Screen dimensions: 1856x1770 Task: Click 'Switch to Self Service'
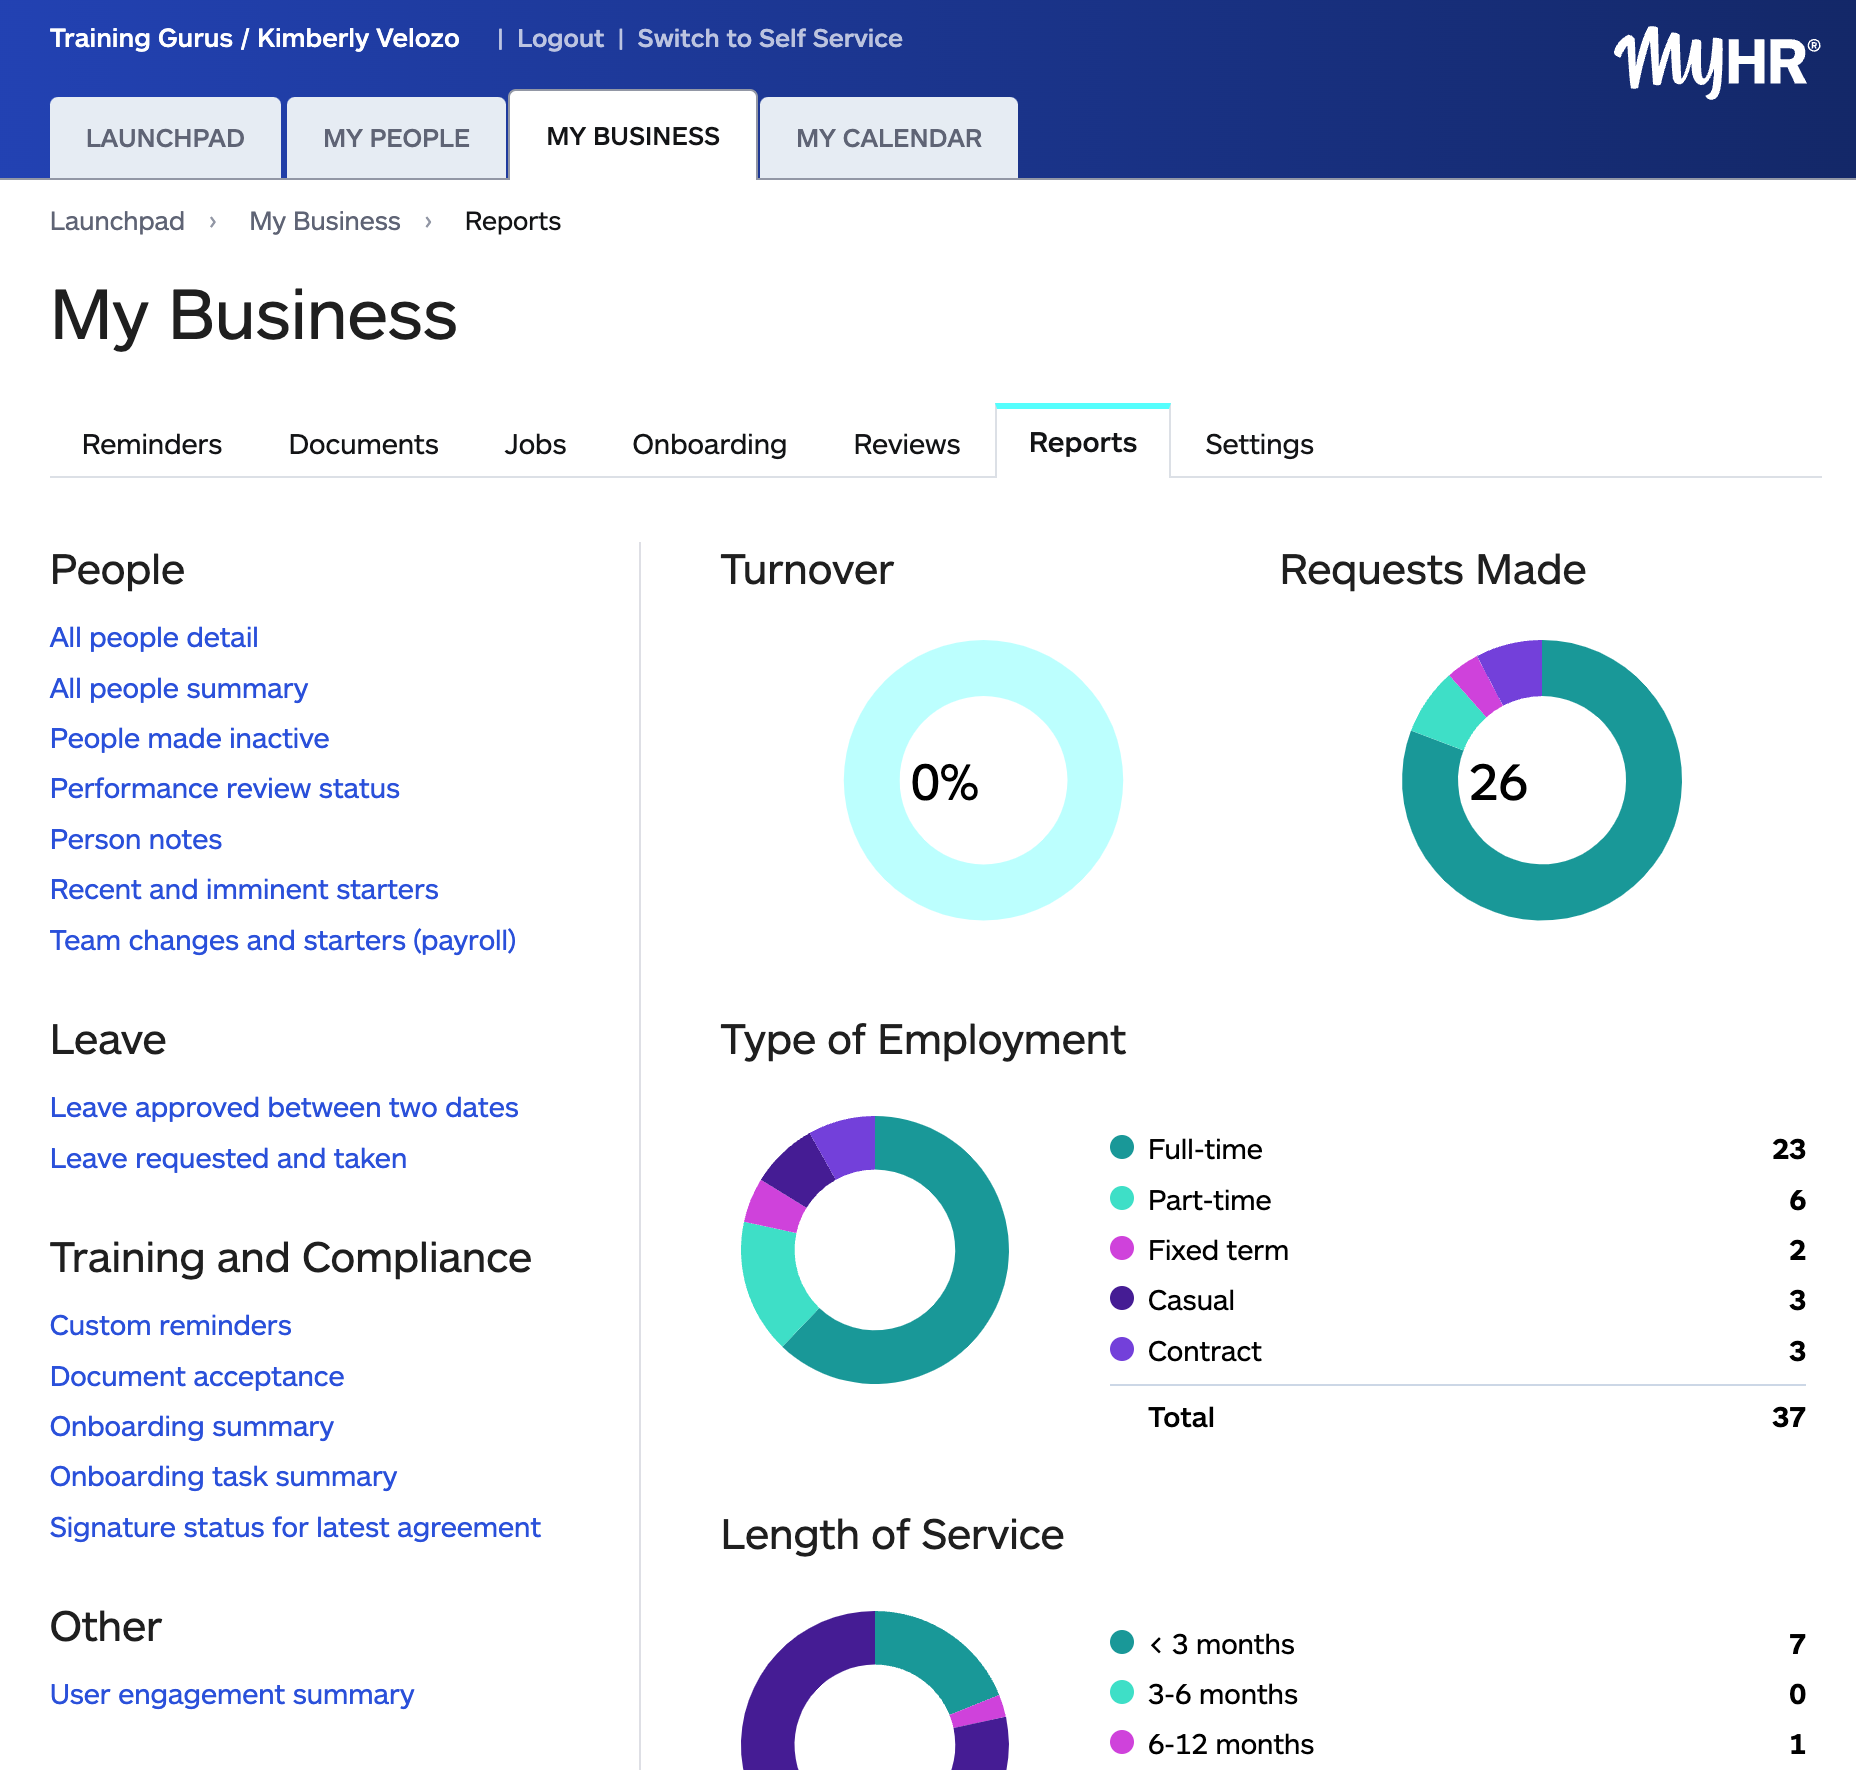tap(770, 38)
